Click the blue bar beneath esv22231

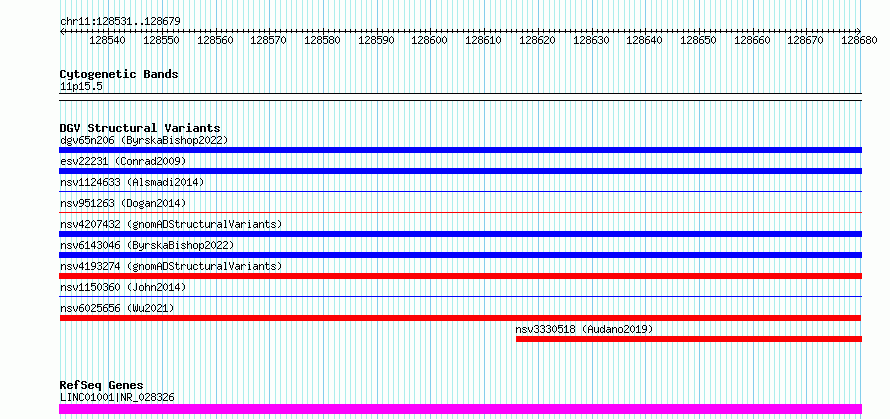pos(460,171)
